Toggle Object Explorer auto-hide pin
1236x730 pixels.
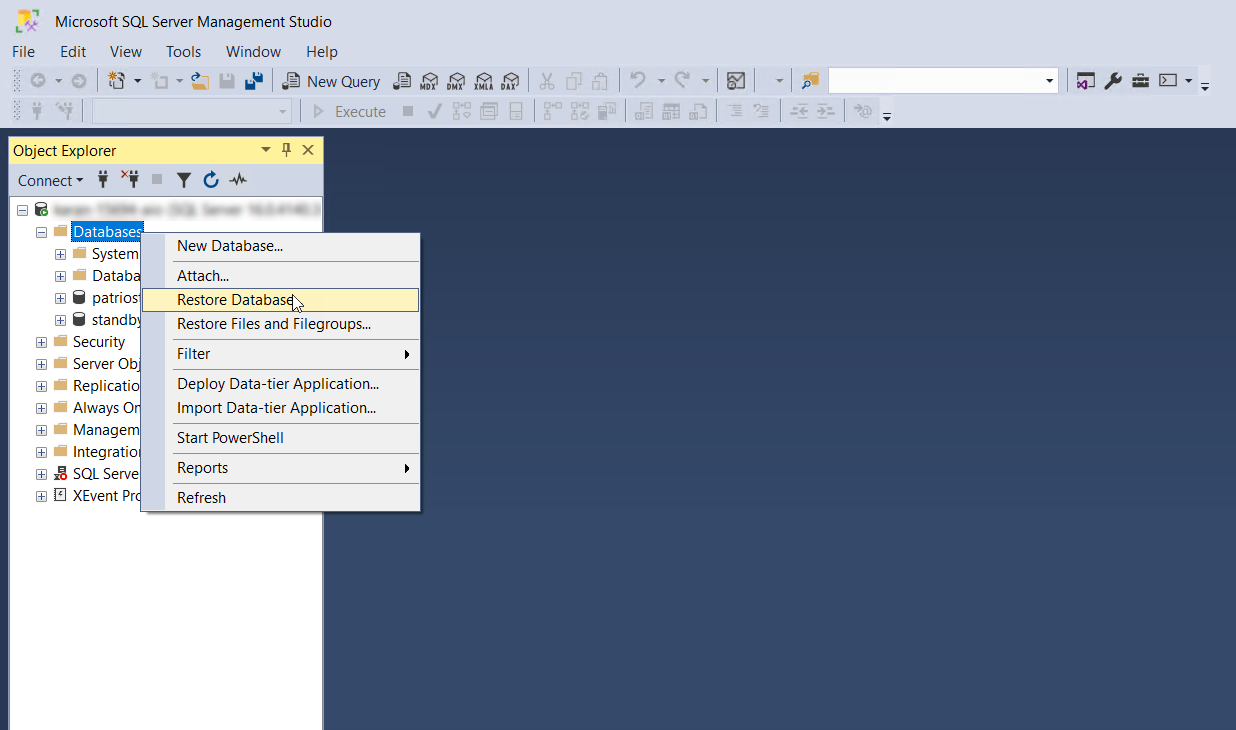[287, 150]
